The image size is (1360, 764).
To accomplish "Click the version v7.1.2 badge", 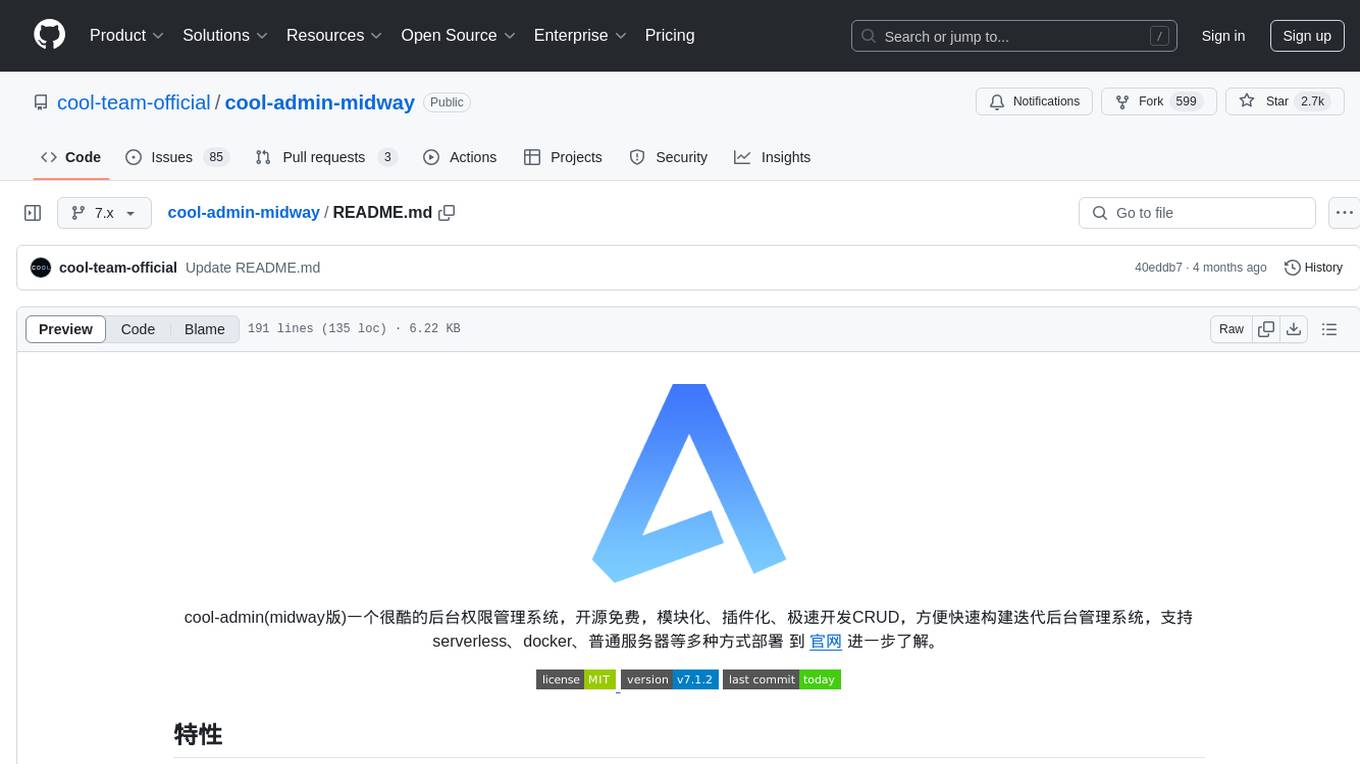I will click(x=669, y=680).
